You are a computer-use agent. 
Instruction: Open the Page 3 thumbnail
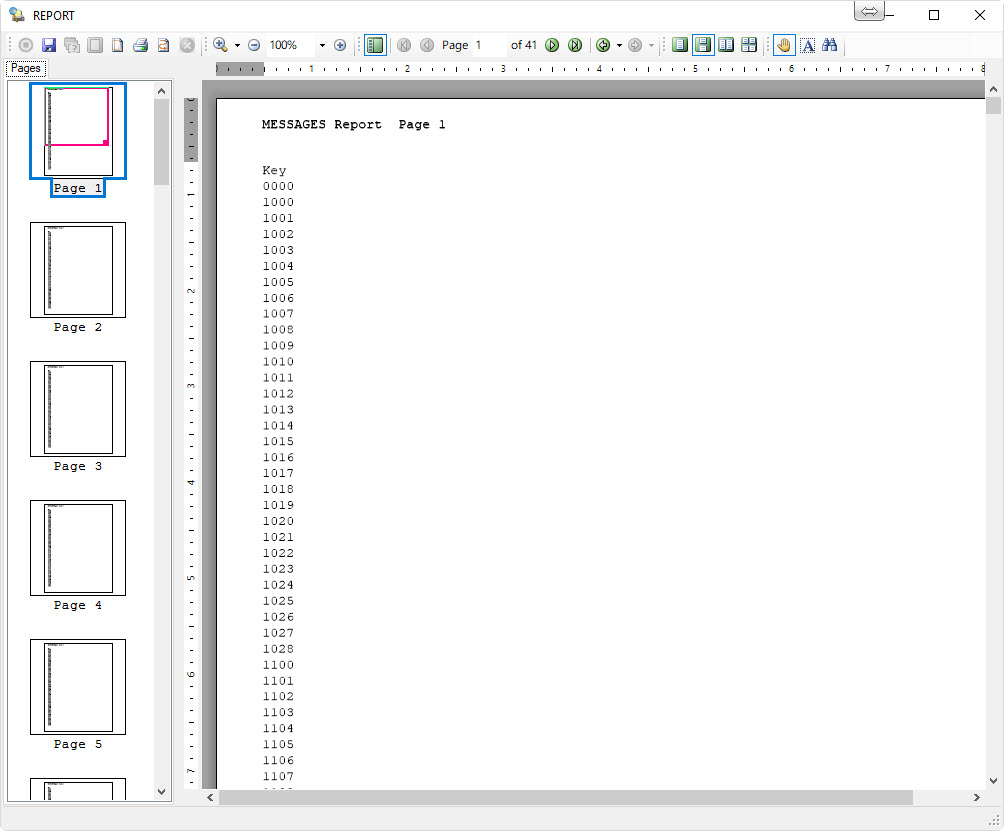[x=78, y=408]
